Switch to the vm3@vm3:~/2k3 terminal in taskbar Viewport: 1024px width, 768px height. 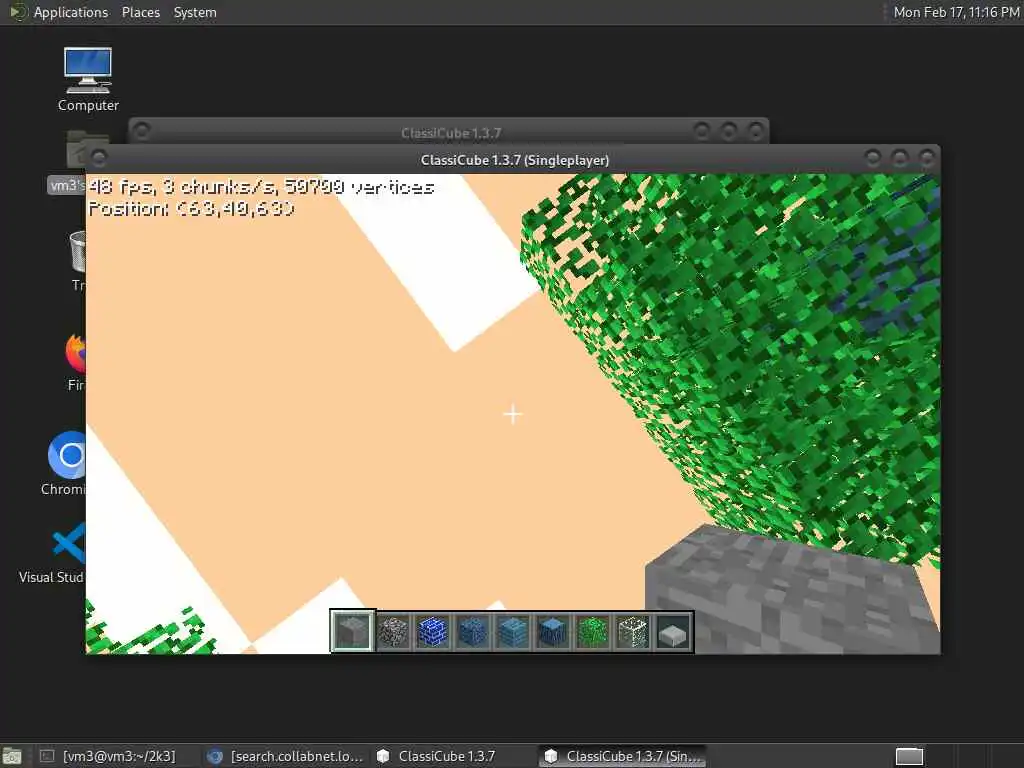point(110,756)
